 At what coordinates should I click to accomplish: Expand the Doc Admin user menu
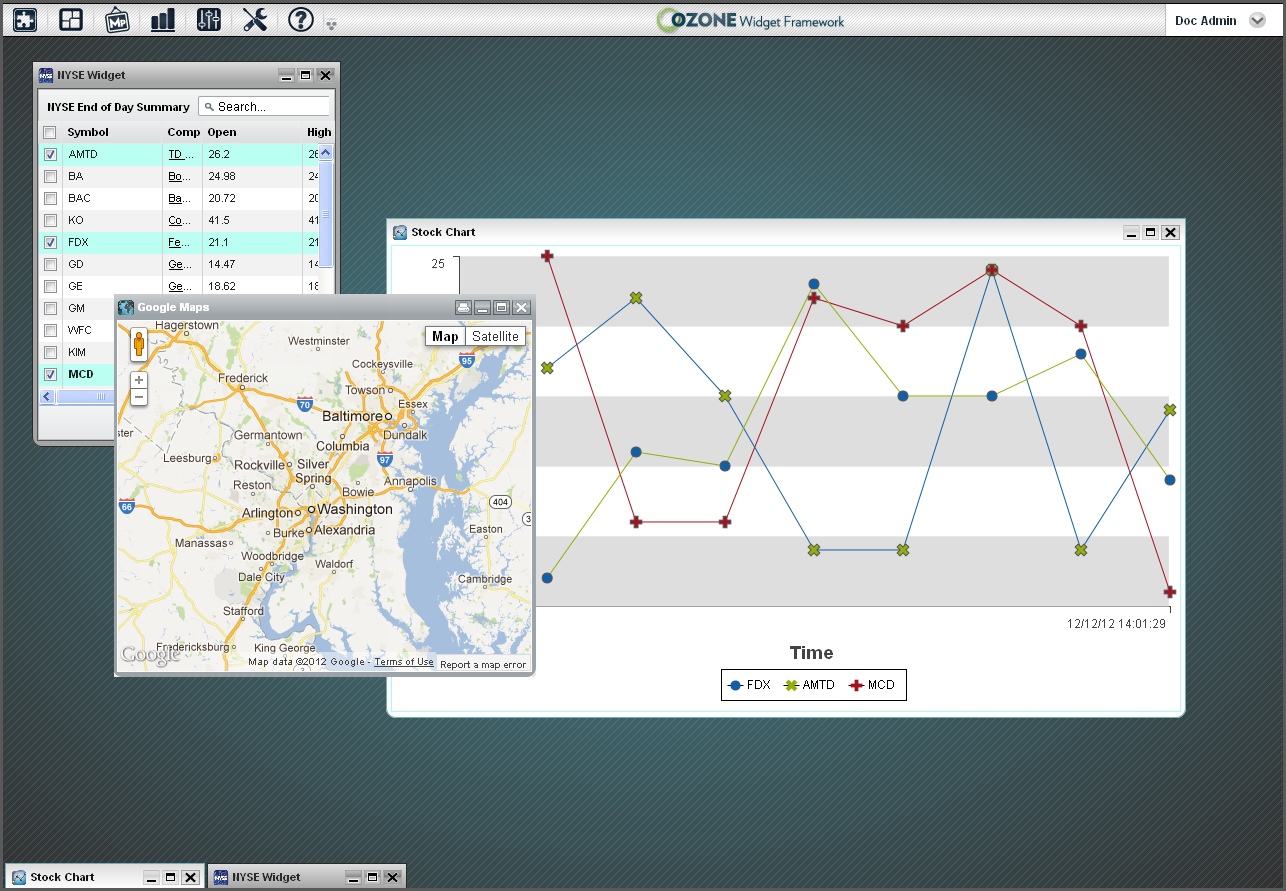1257,21
